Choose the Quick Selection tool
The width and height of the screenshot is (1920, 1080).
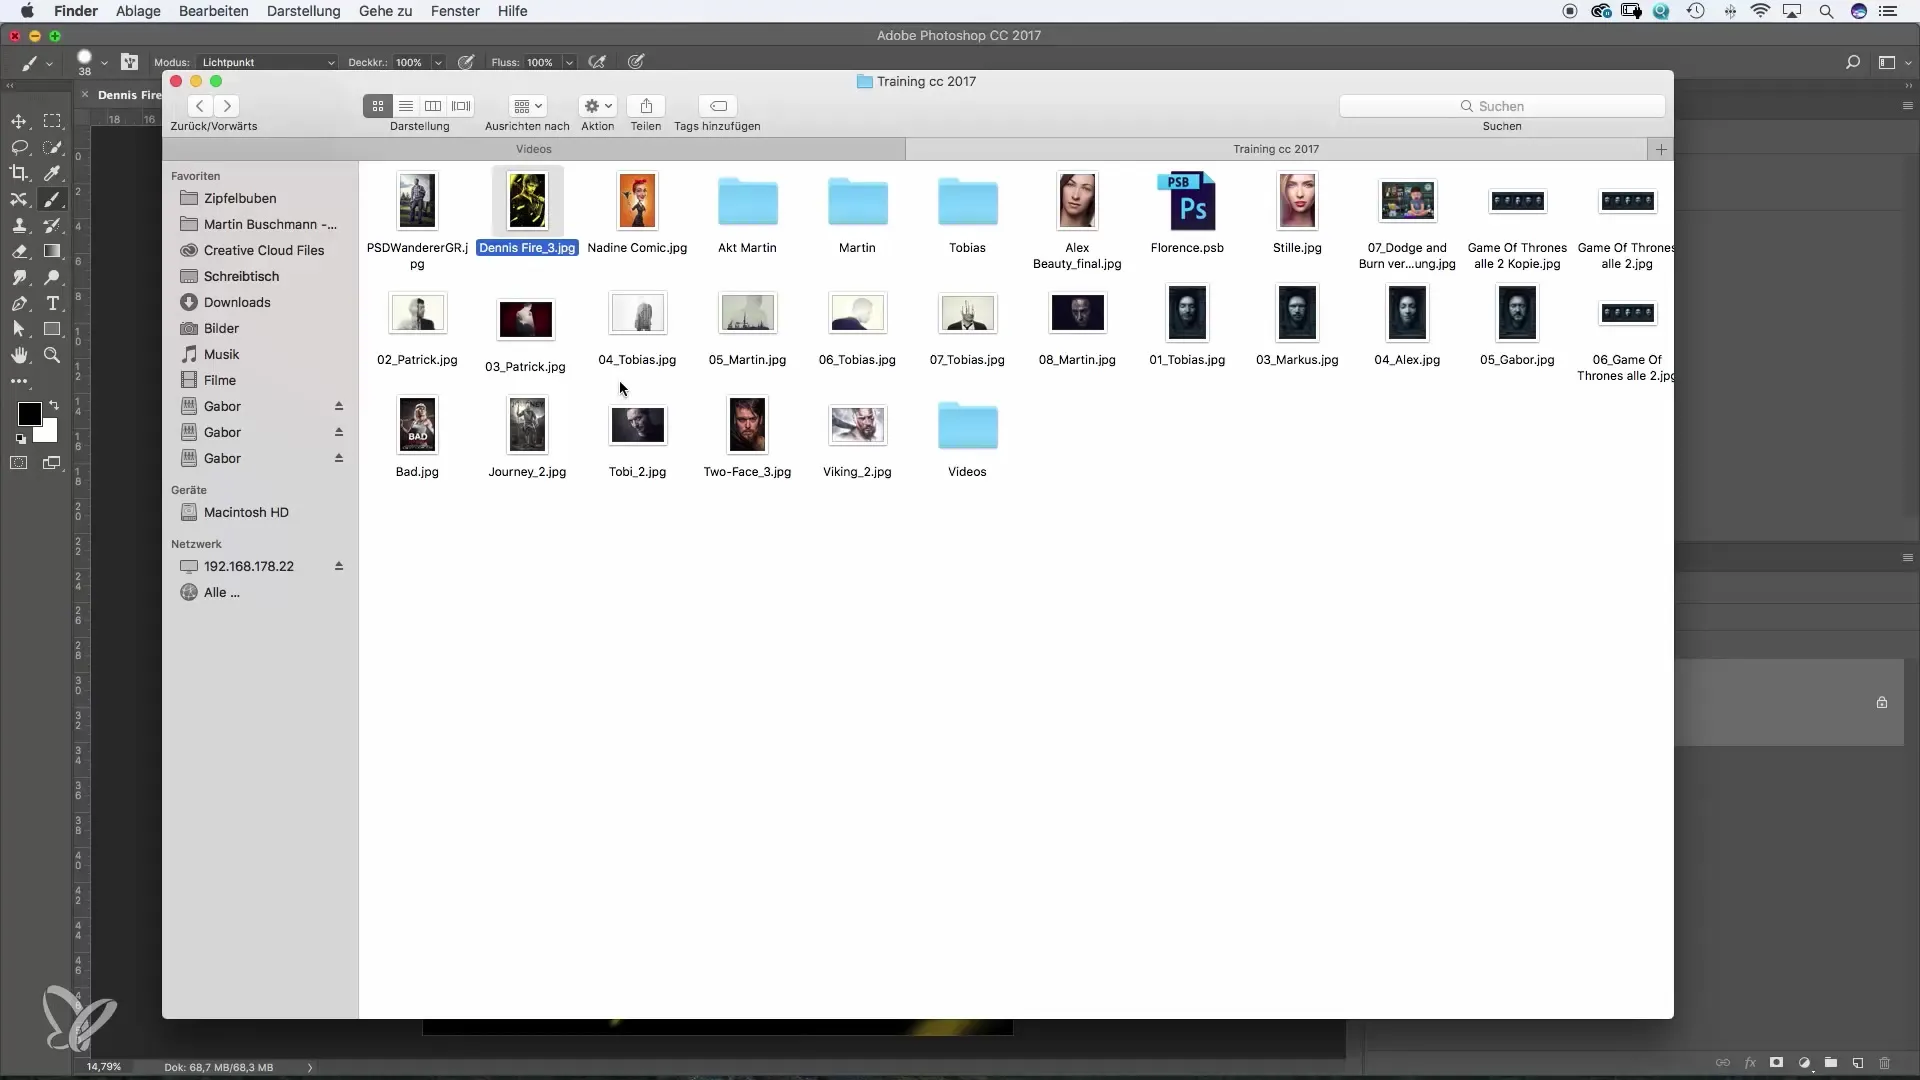pos(52,147)
